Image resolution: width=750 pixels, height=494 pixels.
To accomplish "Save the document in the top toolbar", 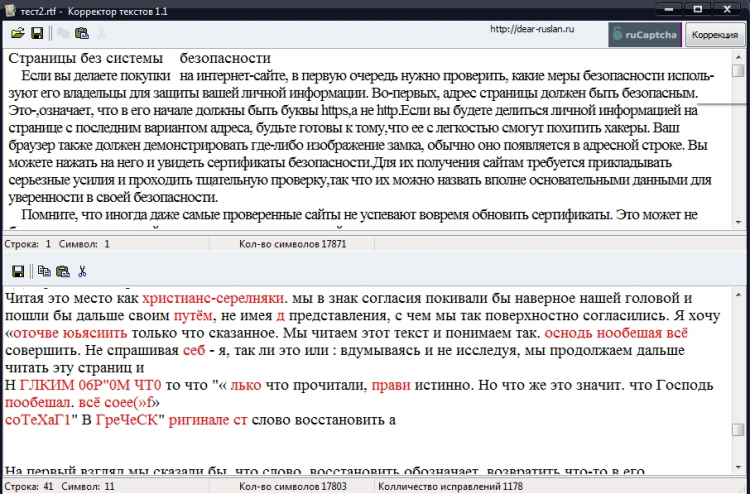I will point(37,34).
